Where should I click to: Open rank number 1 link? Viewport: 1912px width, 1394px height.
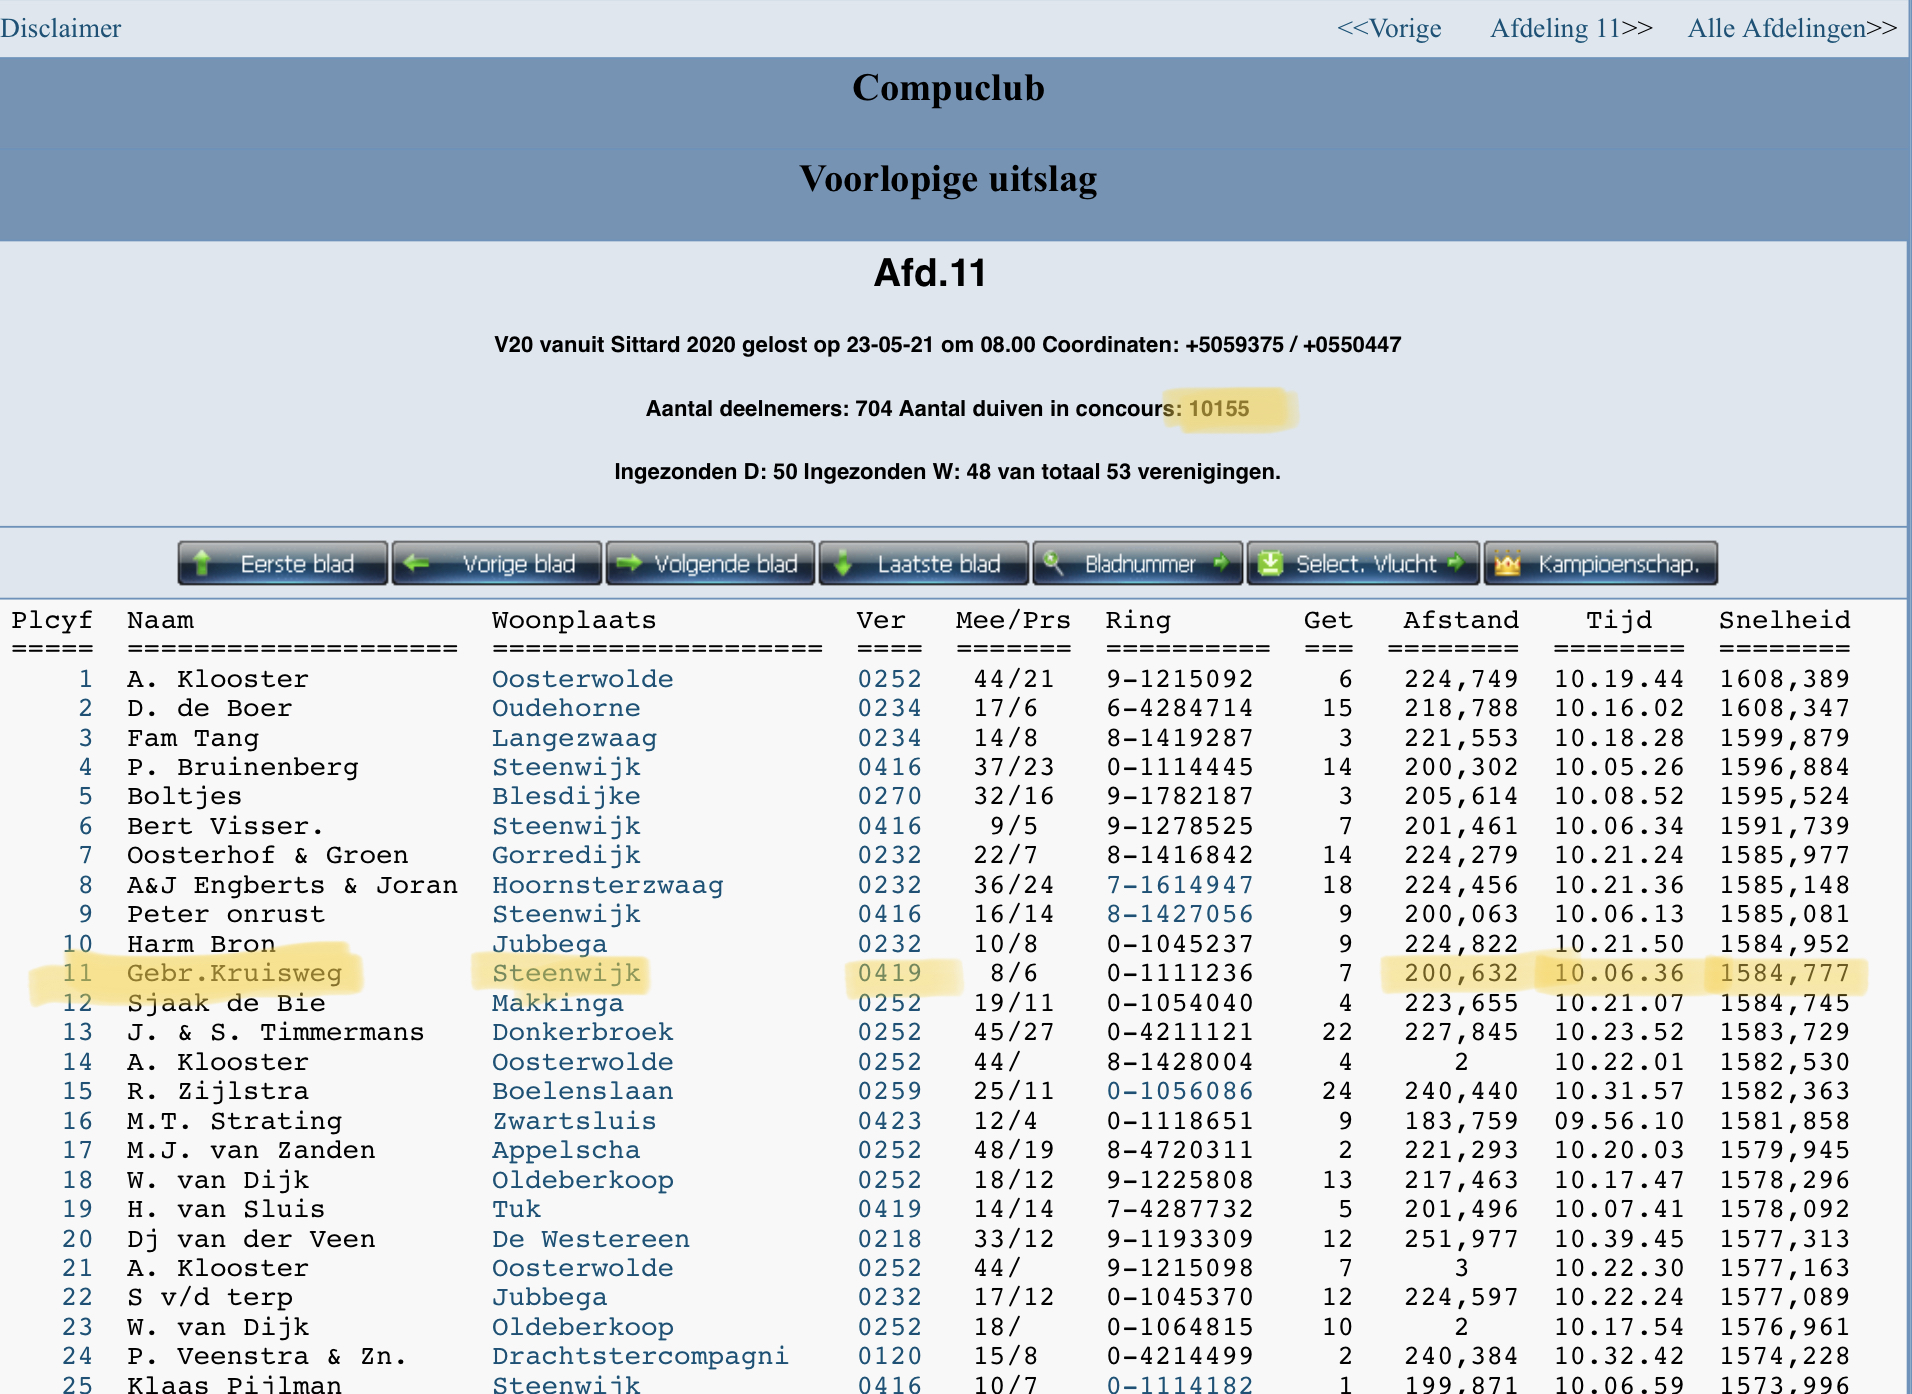tap(86, 679)
